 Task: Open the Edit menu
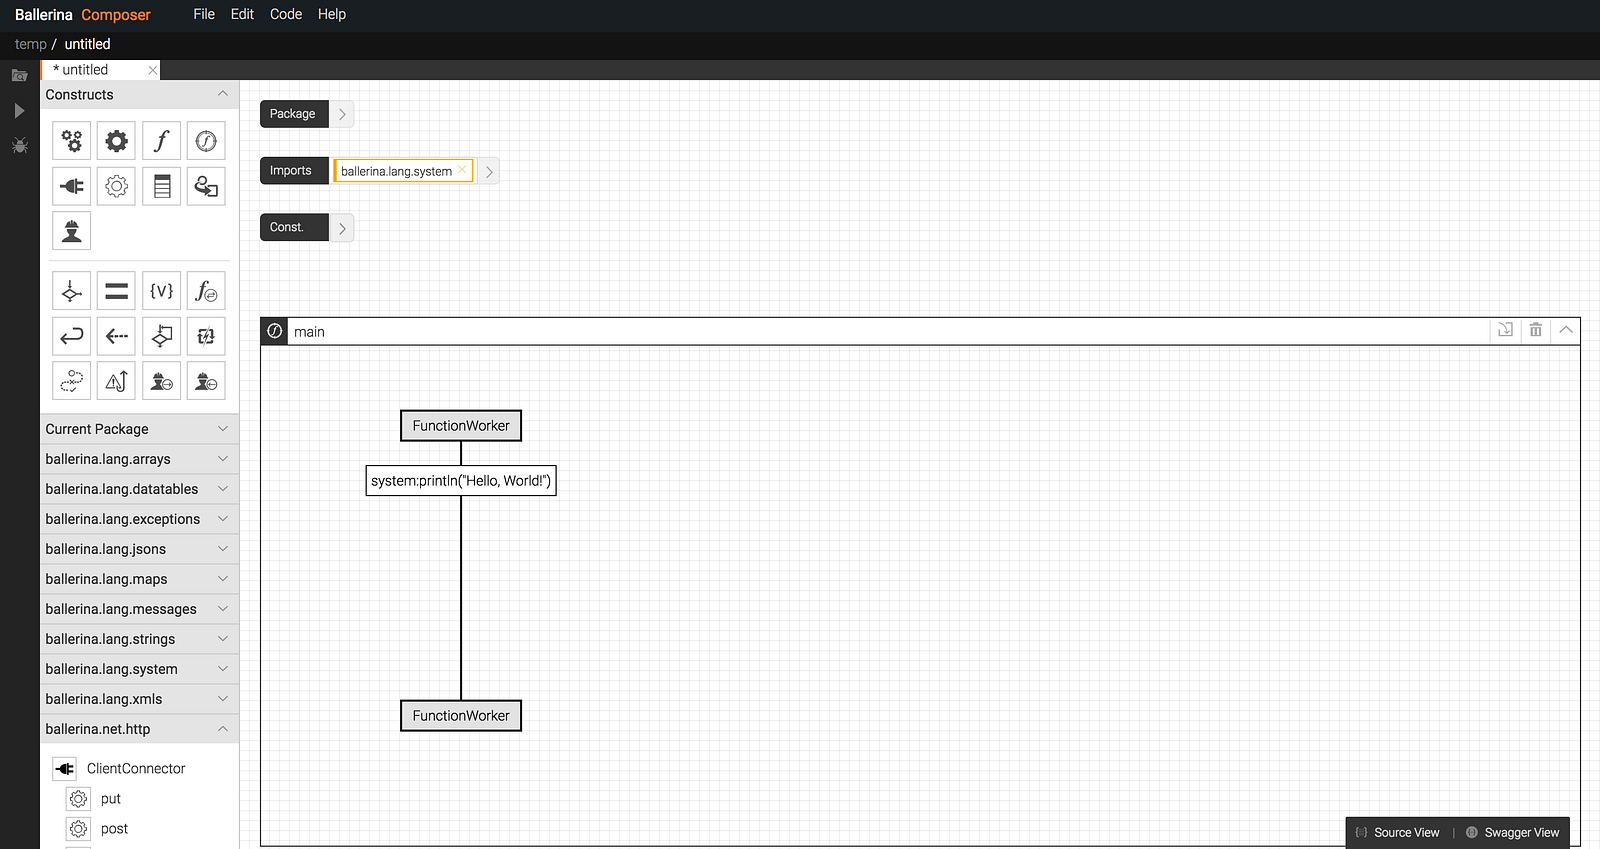tap(242, 14)
